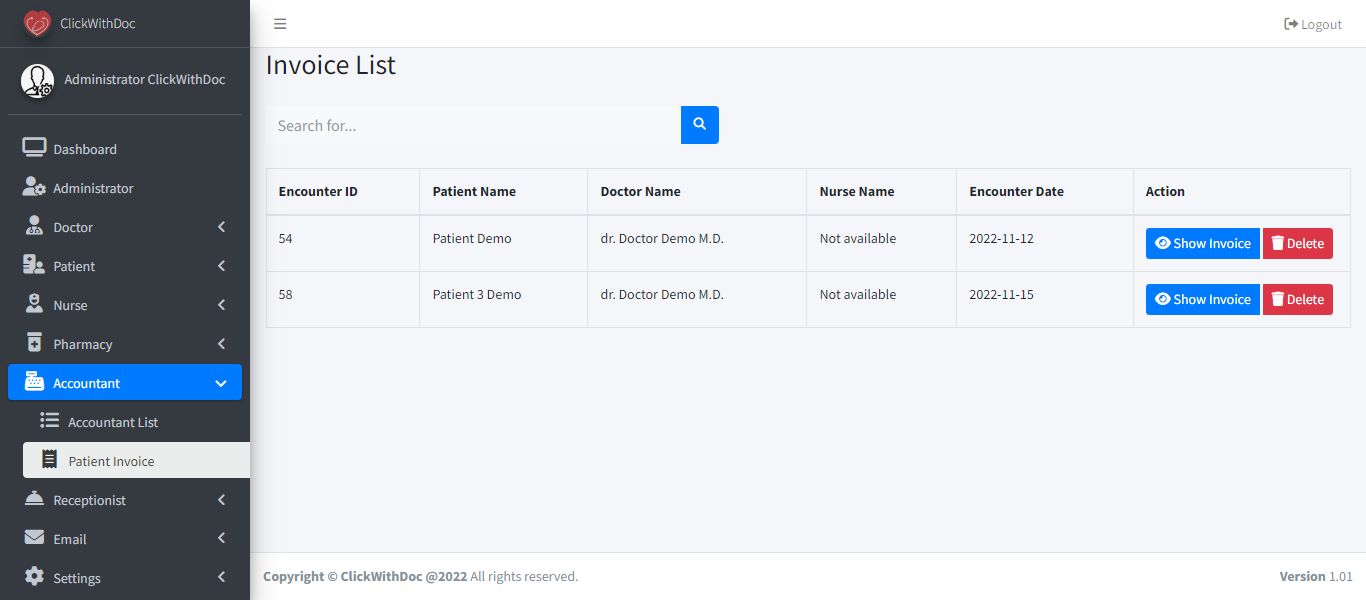Click the administrator profile avatar icon
Screen dimensions: 1366x600
click(38, 80)
